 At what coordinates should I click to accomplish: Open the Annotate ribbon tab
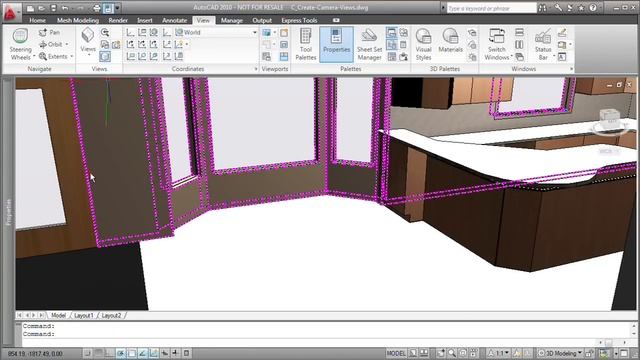click(x=175, y=20)
